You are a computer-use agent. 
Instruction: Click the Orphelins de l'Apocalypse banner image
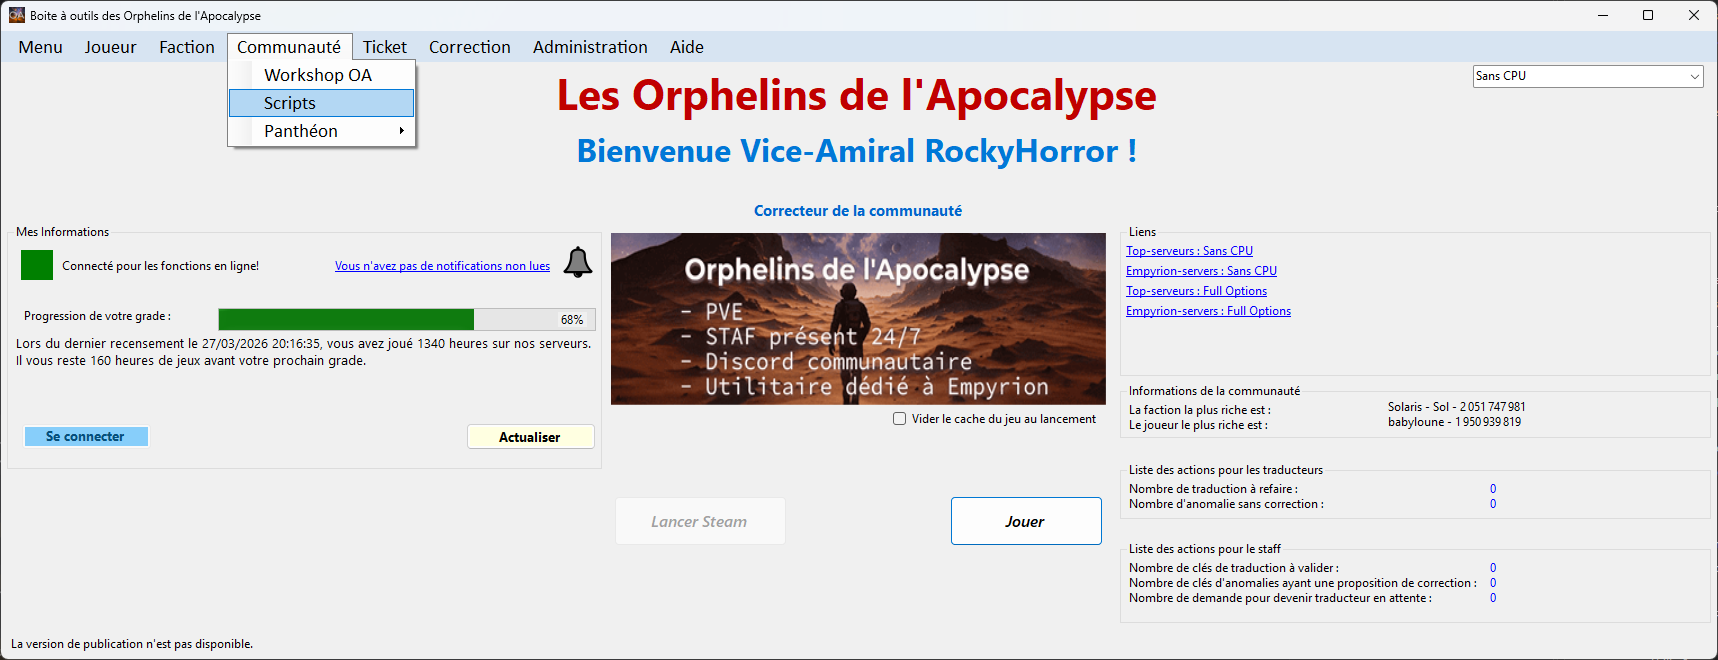tap(858, 319)
